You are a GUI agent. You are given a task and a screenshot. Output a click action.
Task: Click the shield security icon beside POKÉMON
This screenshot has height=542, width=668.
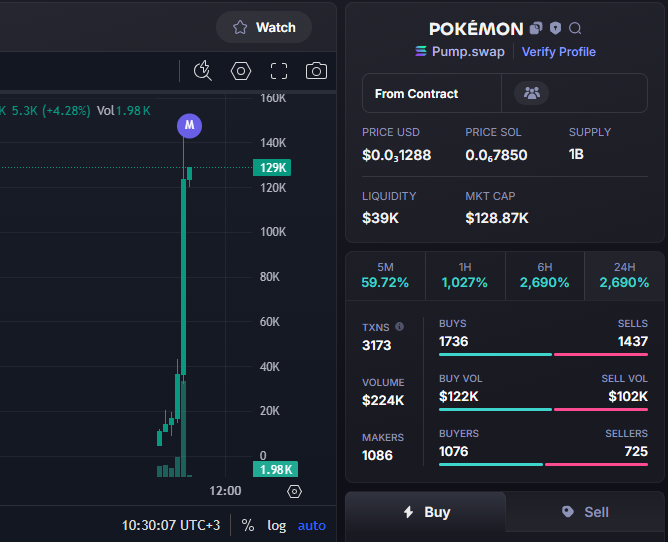[x=555, y=28]
